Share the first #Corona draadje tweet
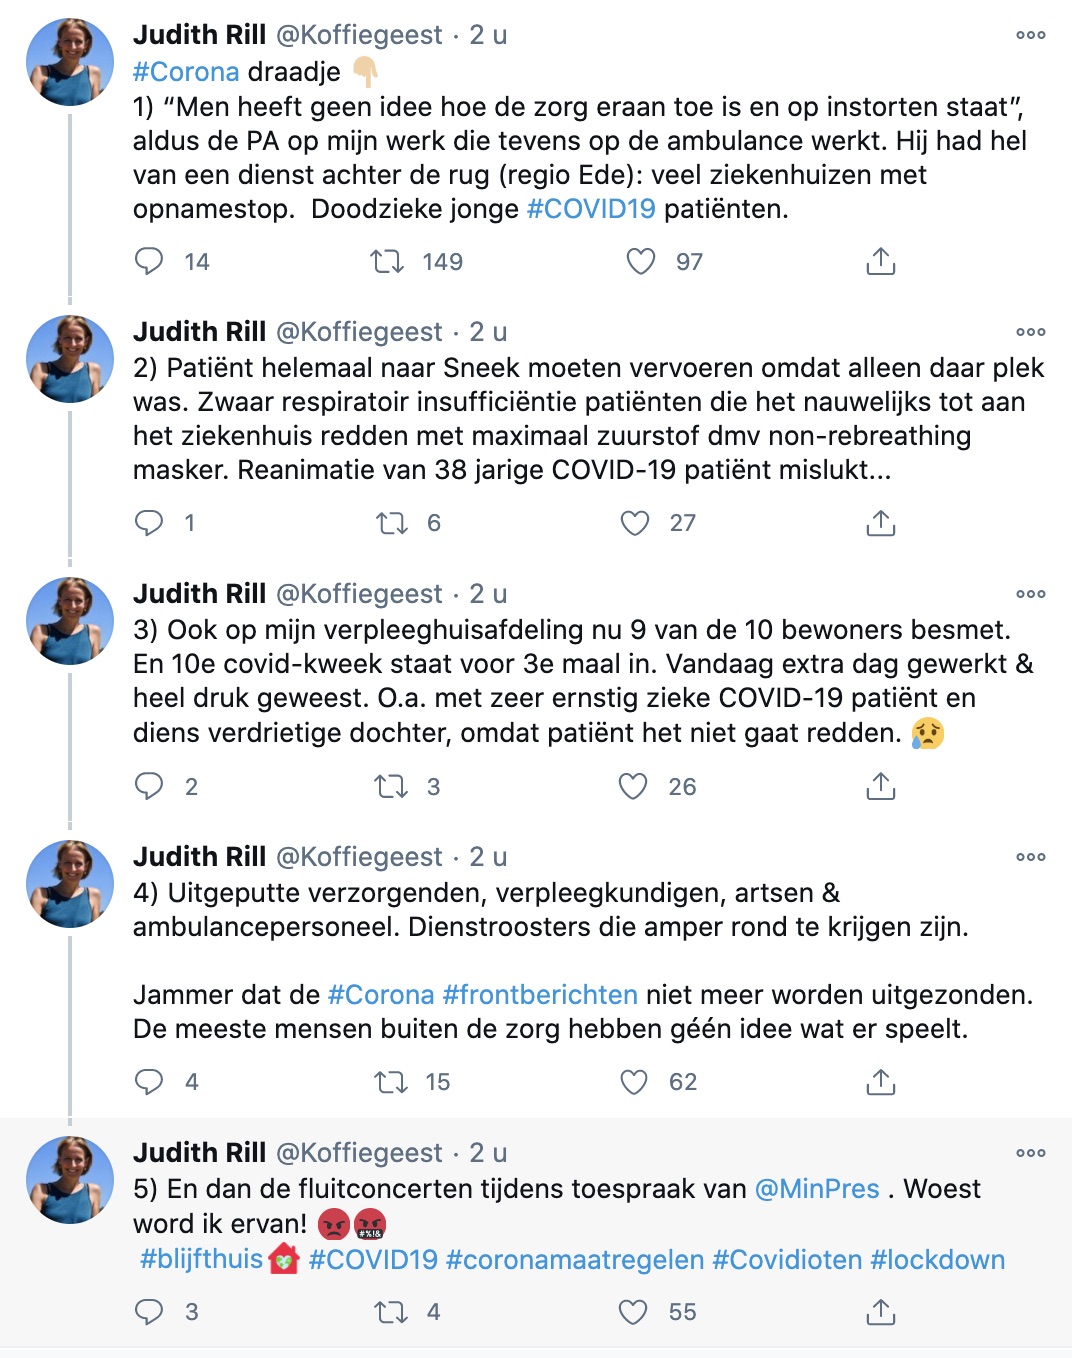 880,261
